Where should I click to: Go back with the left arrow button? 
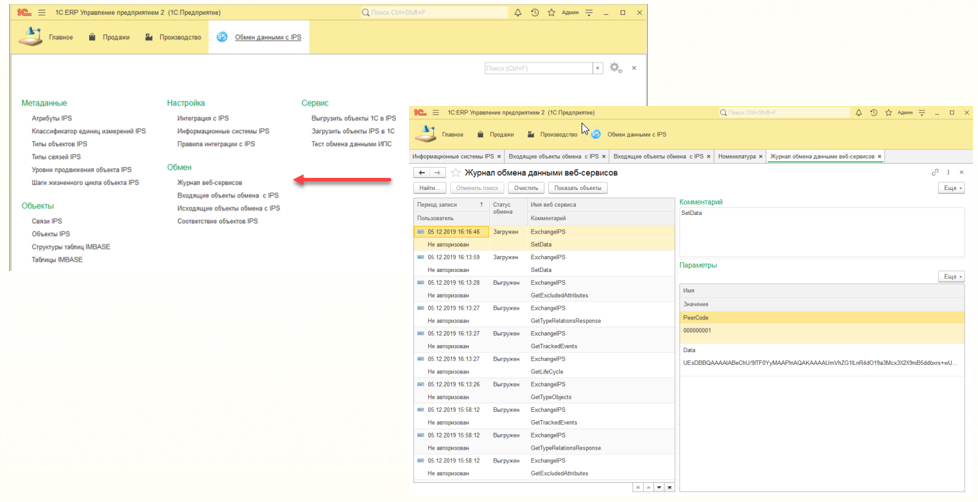[422, 173]
